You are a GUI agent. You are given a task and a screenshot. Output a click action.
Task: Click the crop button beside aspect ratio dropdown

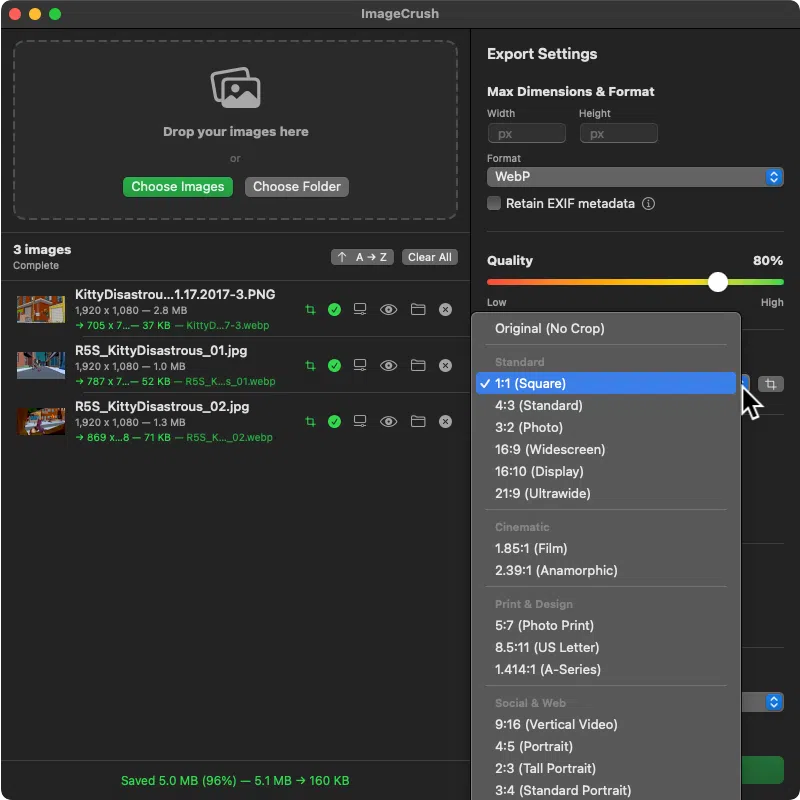(770, 384)
